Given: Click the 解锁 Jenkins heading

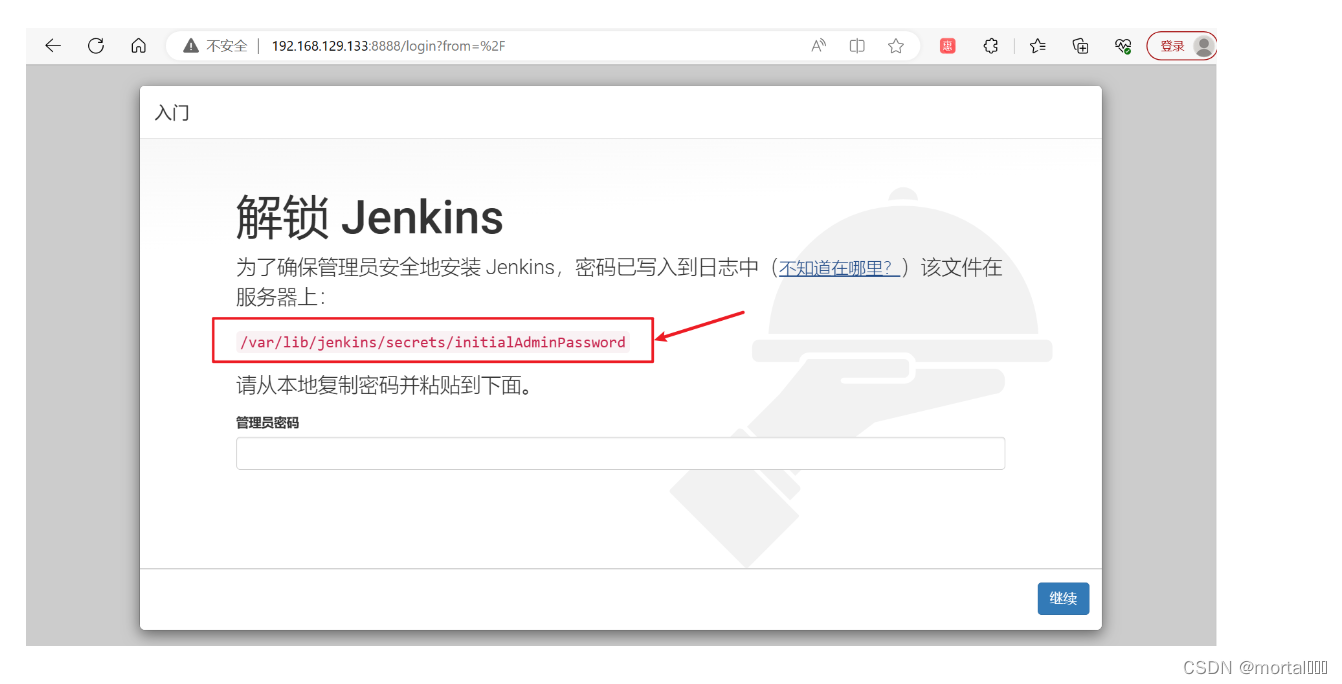Looking at the screenshot, I should [369, 217].
